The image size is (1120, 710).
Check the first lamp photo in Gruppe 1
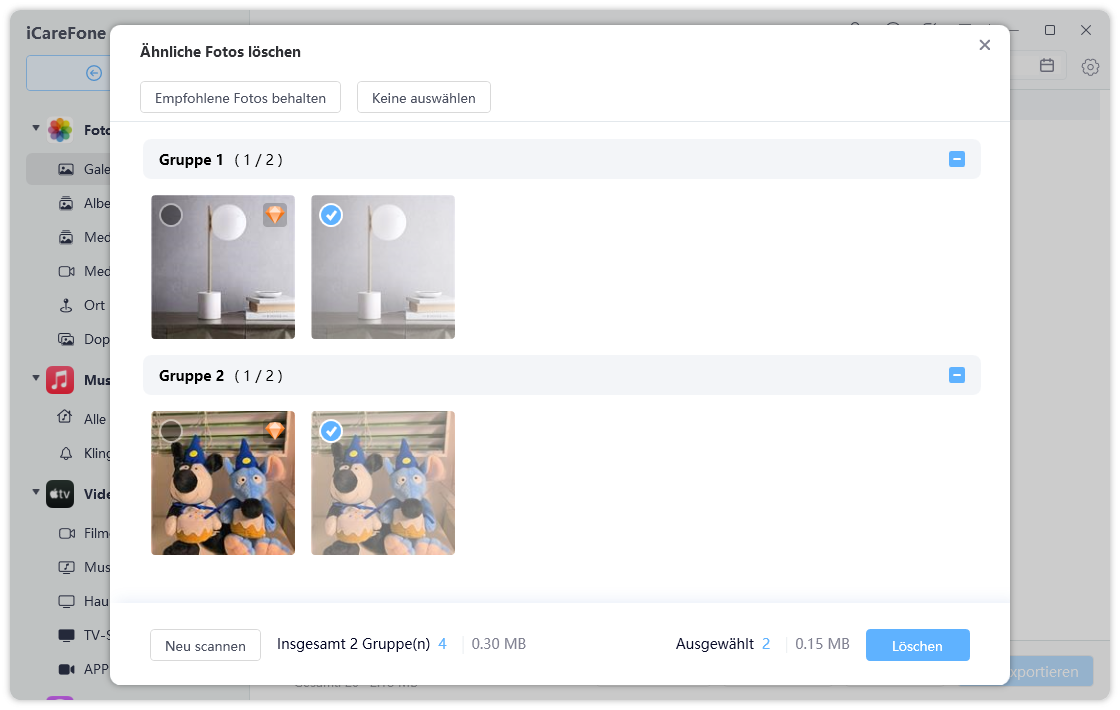171,215
